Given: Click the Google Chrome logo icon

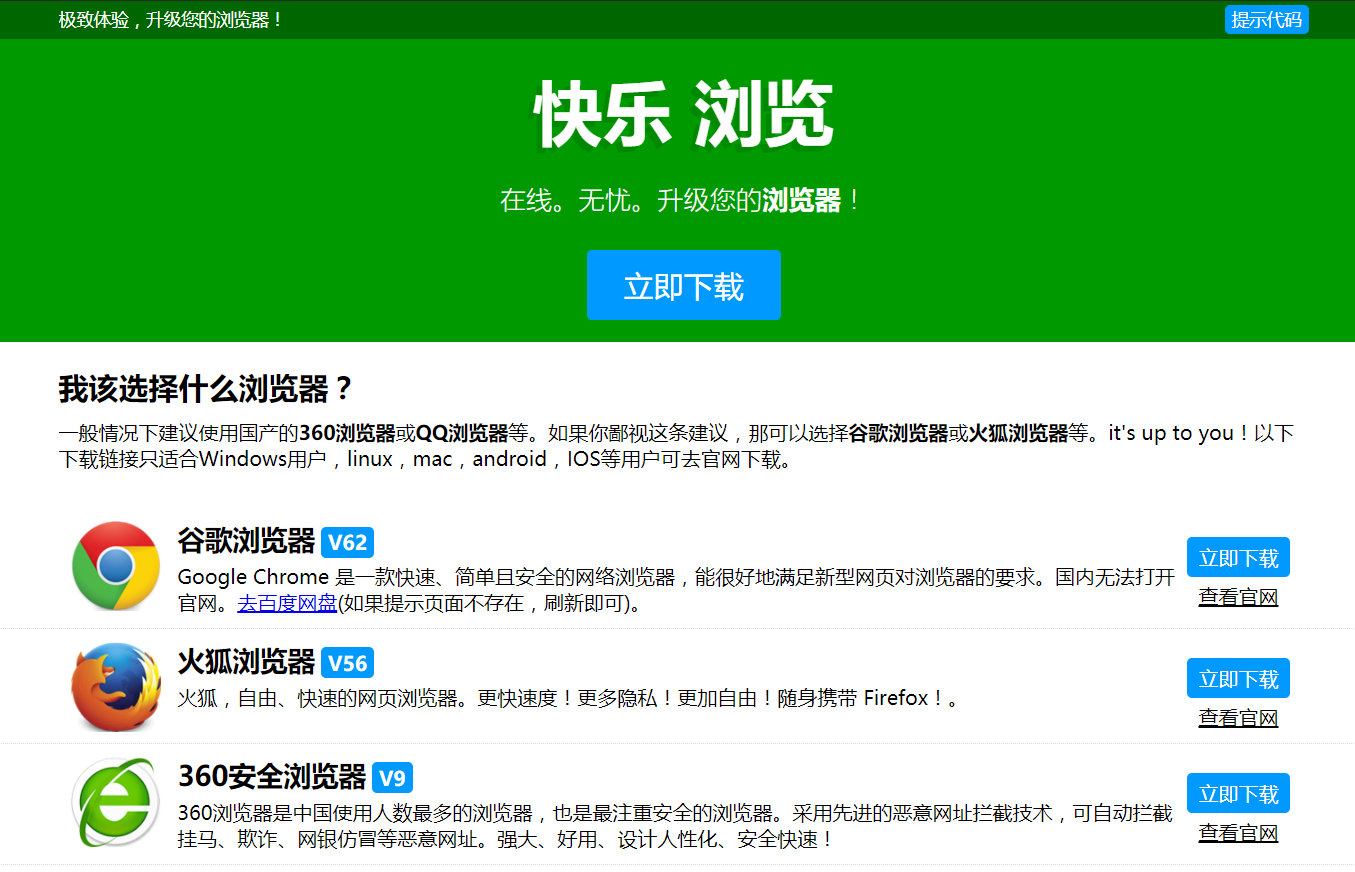Looking at the screenshot, I should 116,566.
